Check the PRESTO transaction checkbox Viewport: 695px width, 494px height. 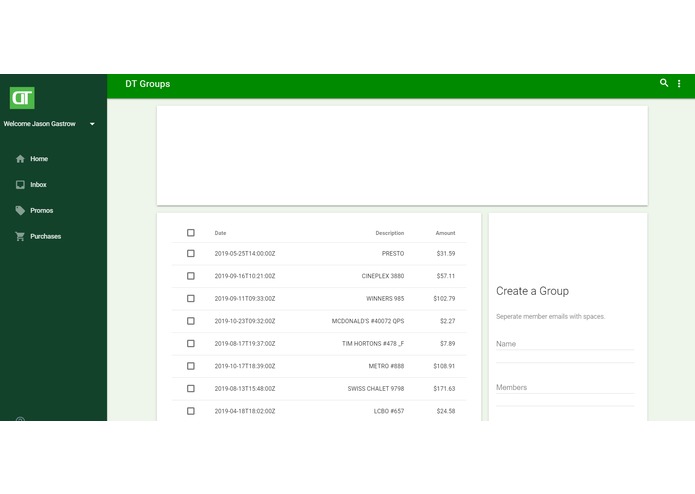(x=191, y=253)
